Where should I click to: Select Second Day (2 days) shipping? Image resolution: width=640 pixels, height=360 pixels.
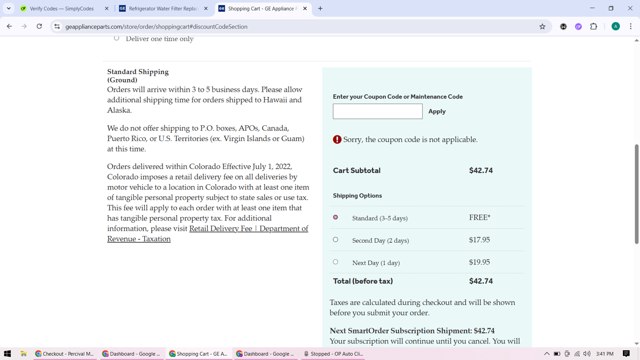[336, 240]
